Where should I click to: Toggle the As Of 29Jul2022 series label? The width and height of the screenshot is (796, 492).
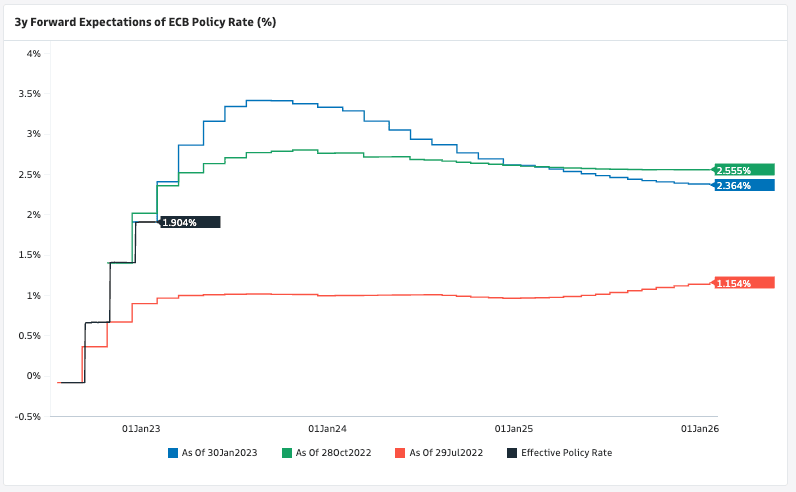click(445, 453)
